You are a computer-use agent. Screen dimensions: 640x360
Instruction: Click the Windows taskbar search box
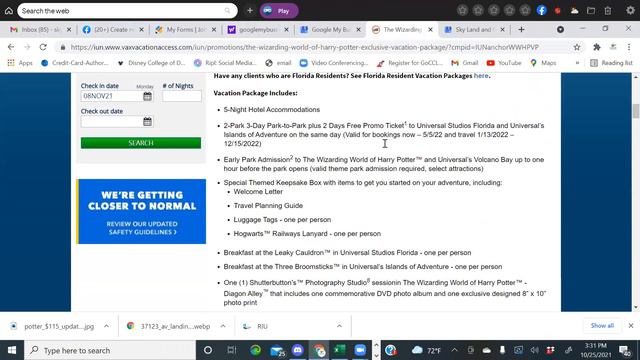pyautogui.click(x=110, y=350)
